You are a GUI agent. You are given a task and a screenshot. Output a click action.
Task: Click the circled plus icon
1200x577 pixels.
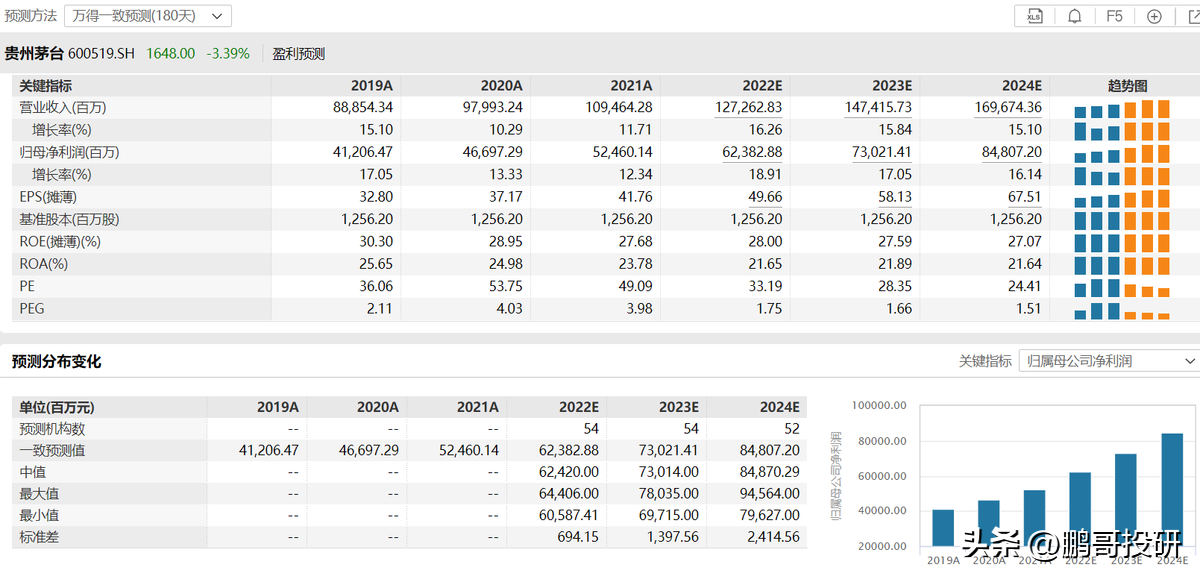1154,16
